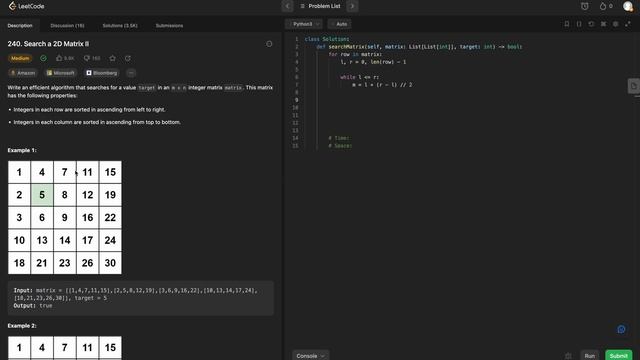Click highlighted cell 5 in Example 1 matrix
This screenshot has width=640, height=360.
click(x=42, y=195)
